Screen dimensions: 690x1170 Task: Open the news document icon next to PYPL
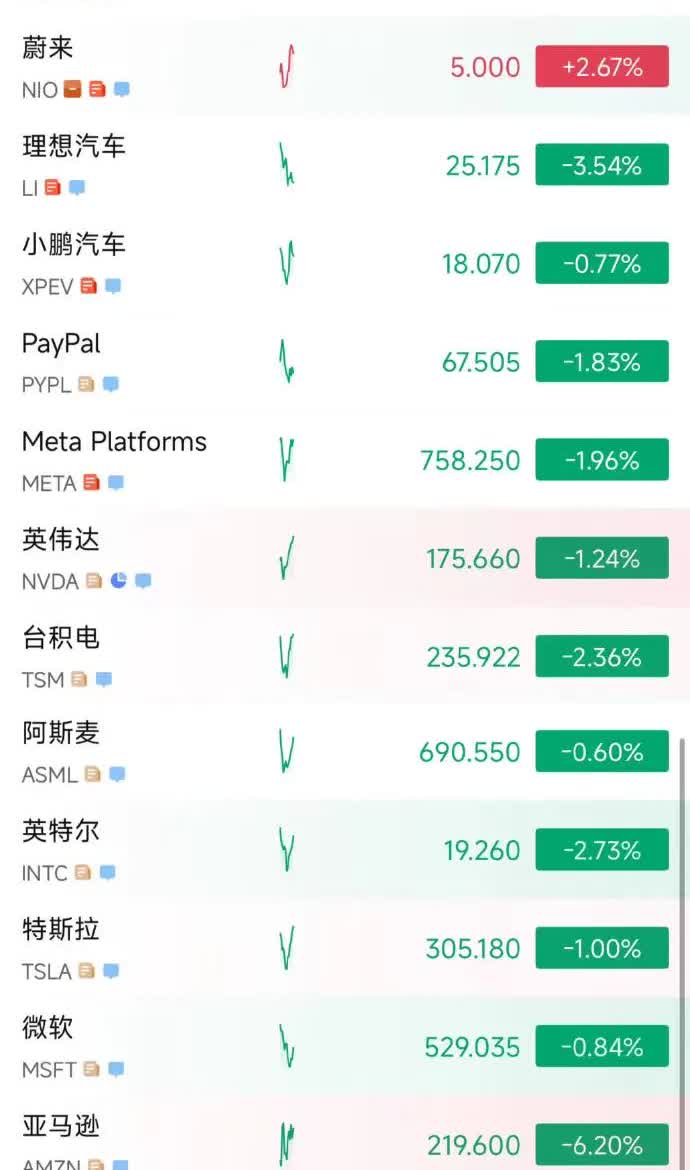87,384
